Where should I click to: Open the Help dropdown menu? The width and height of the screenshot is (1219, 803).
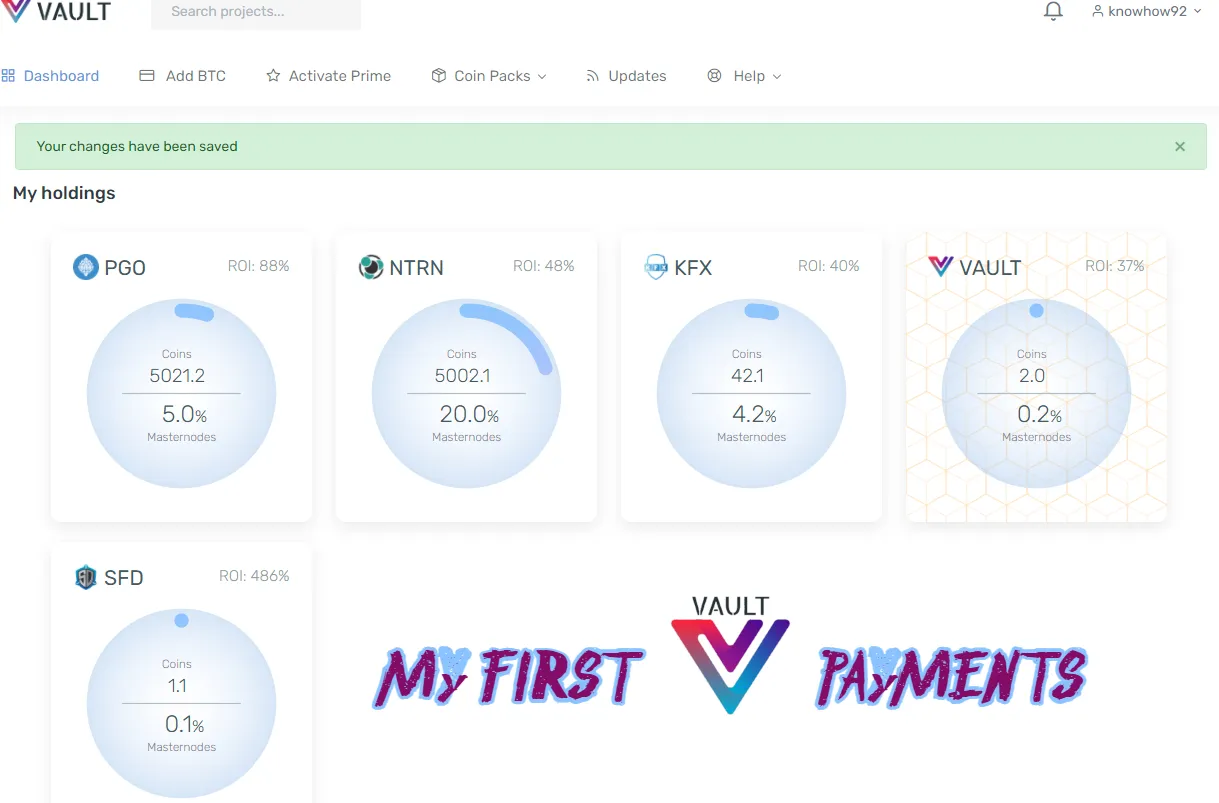click(744, 76)
